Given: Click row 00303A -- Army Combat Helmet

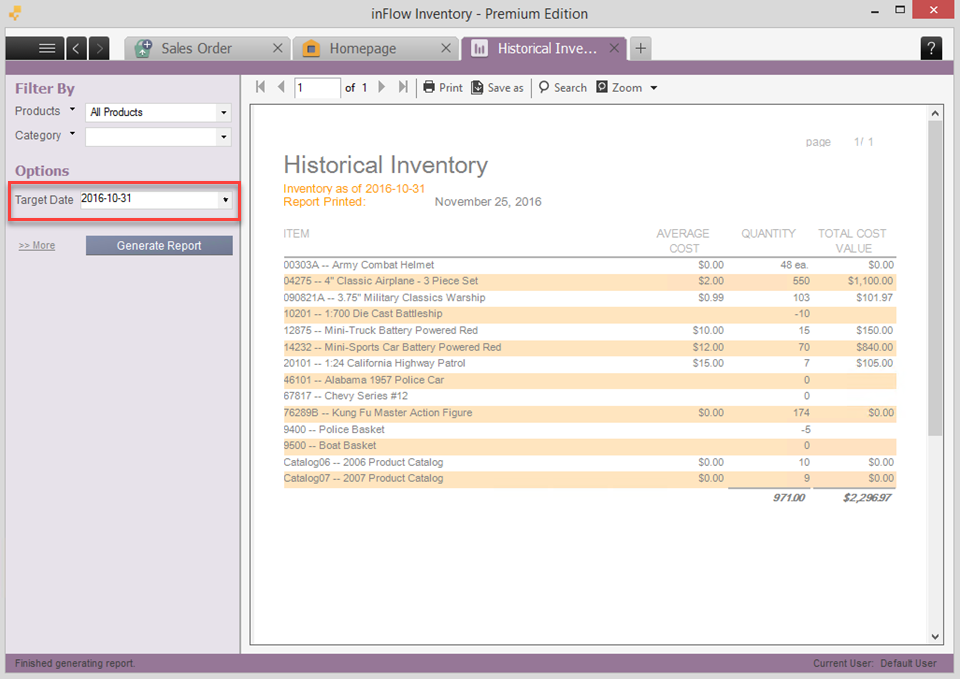Looking at the screenshot, I should pos(590,264).
